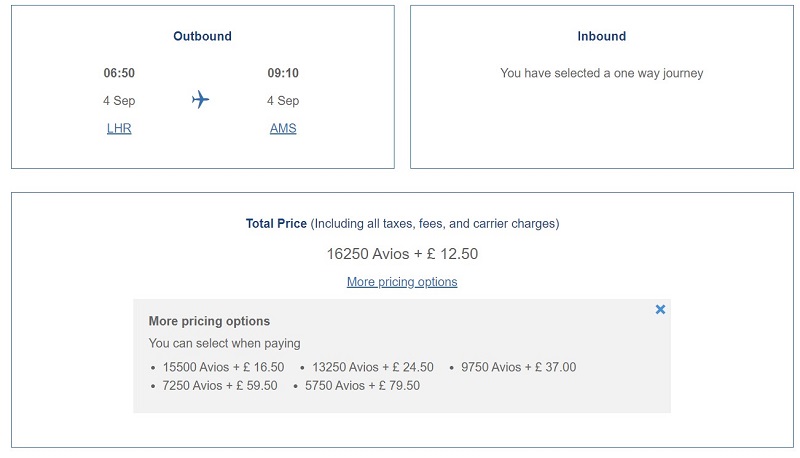The height and width of the screenshot is (458, 800).
Task: Click the Inbound section heading
Action: pos(602,36)
